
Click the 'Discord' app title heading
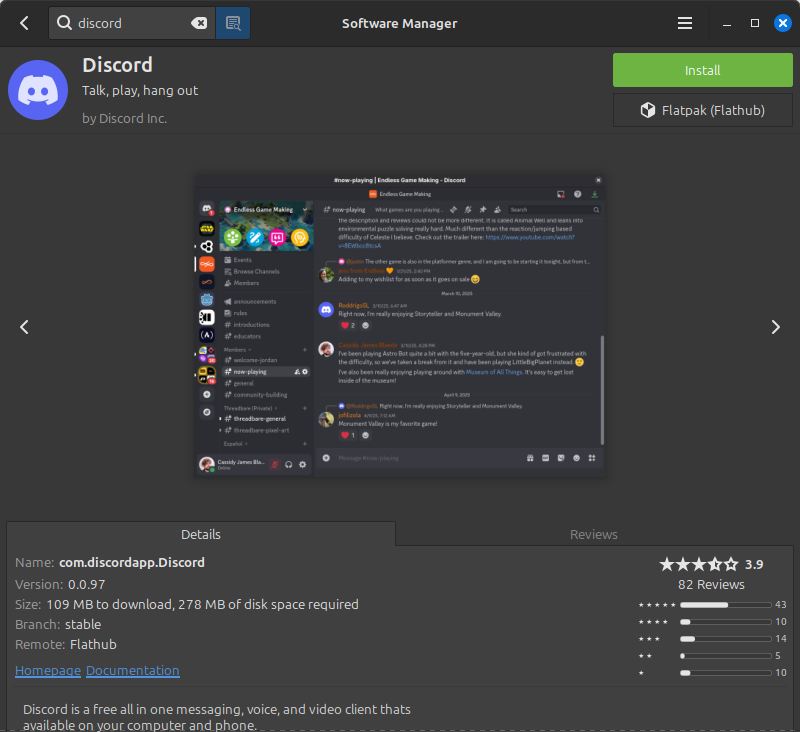click(x=117, y=65)
